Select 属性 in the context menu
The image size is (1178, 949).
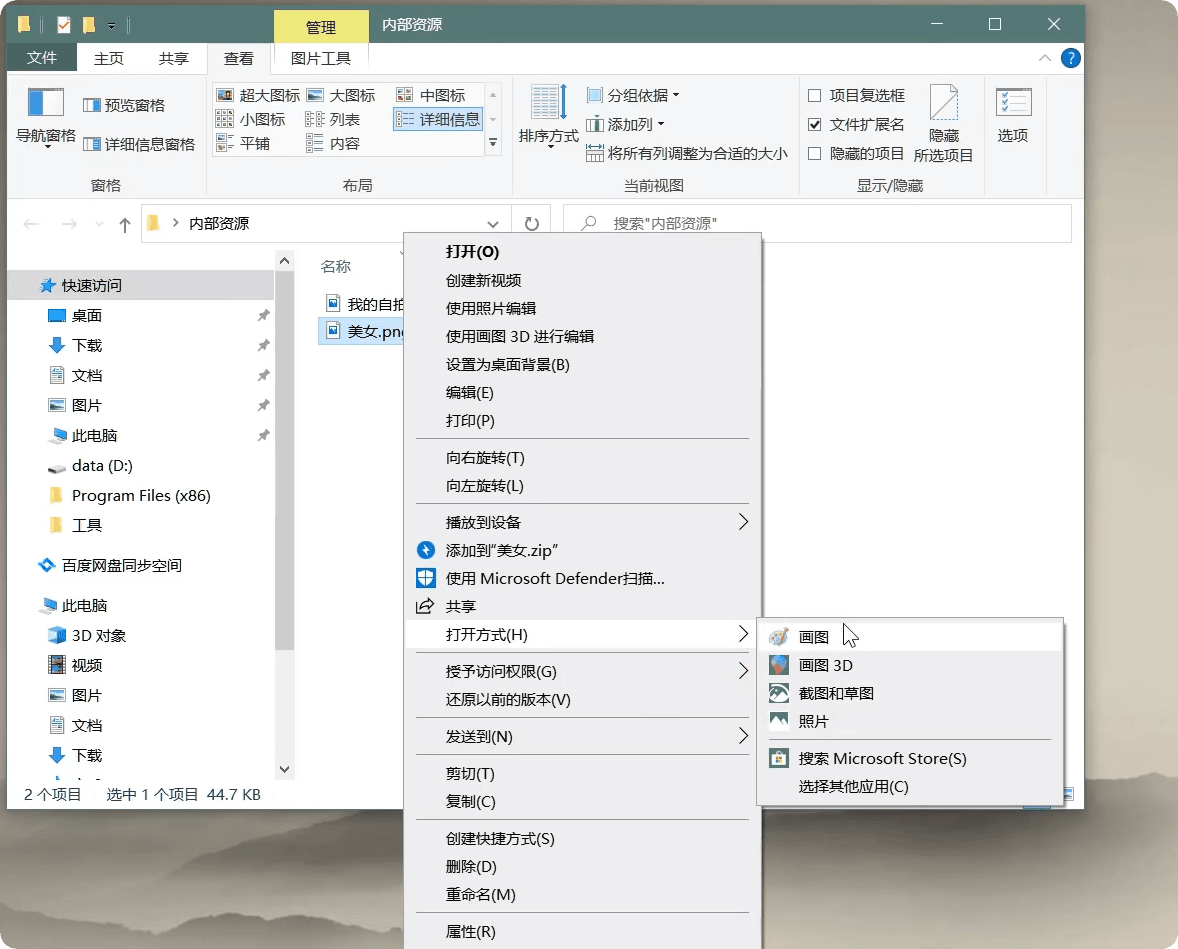point(470,932)
